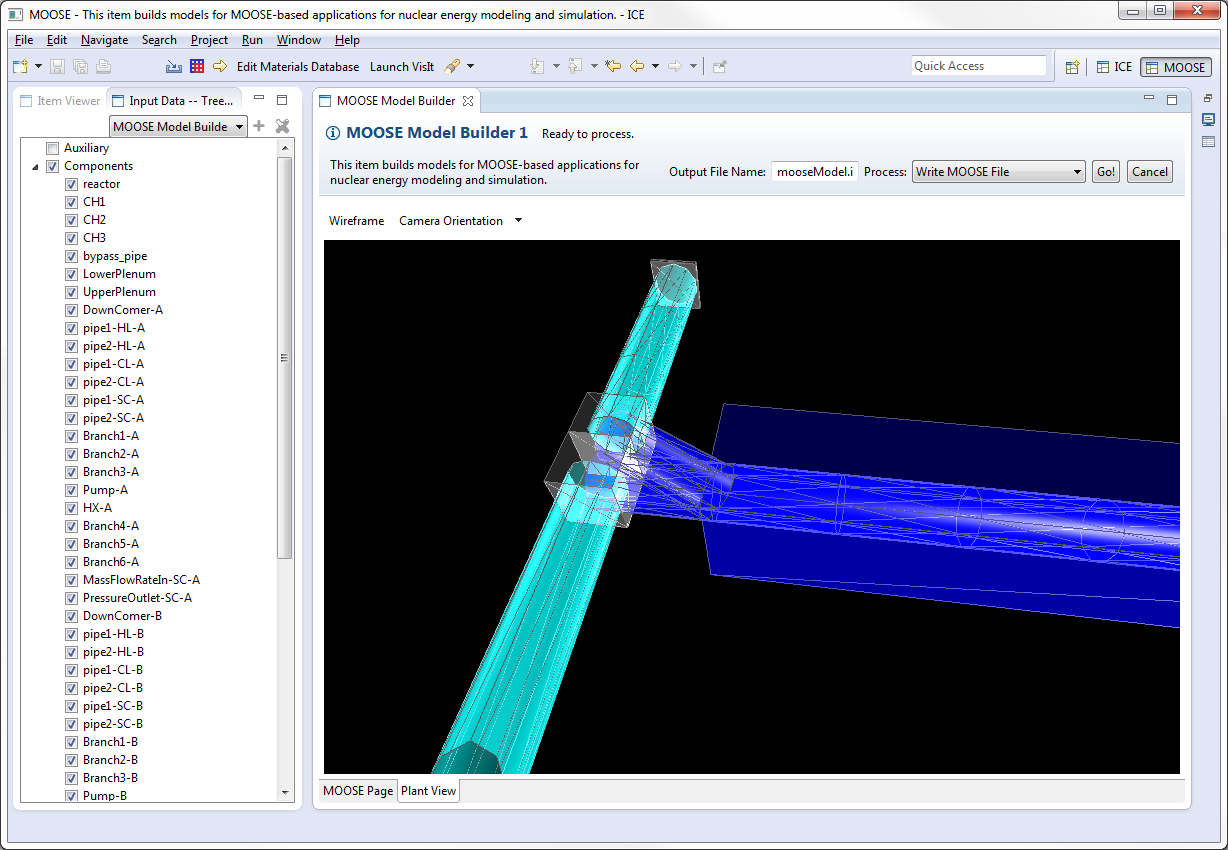Click the yellow arrow icon before Edit Materials
1228x850 pixels.
point(220,67)
